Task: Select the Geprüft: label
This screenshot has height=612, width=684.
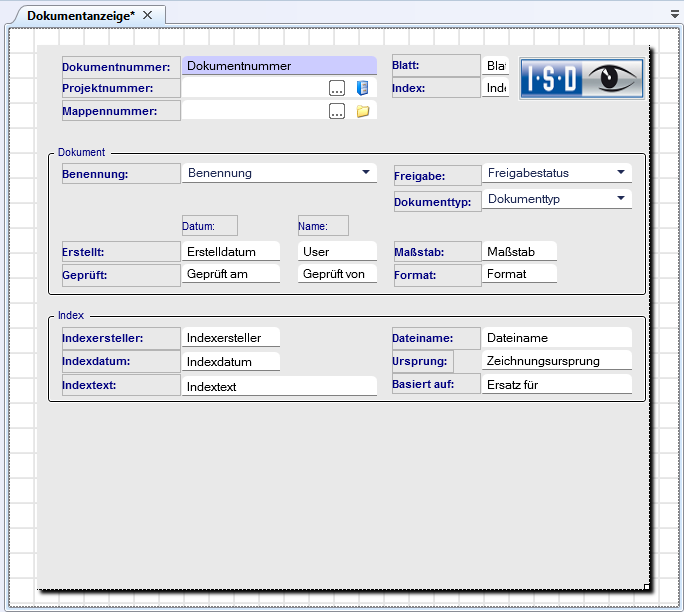Action: click(x=121, y=275)
